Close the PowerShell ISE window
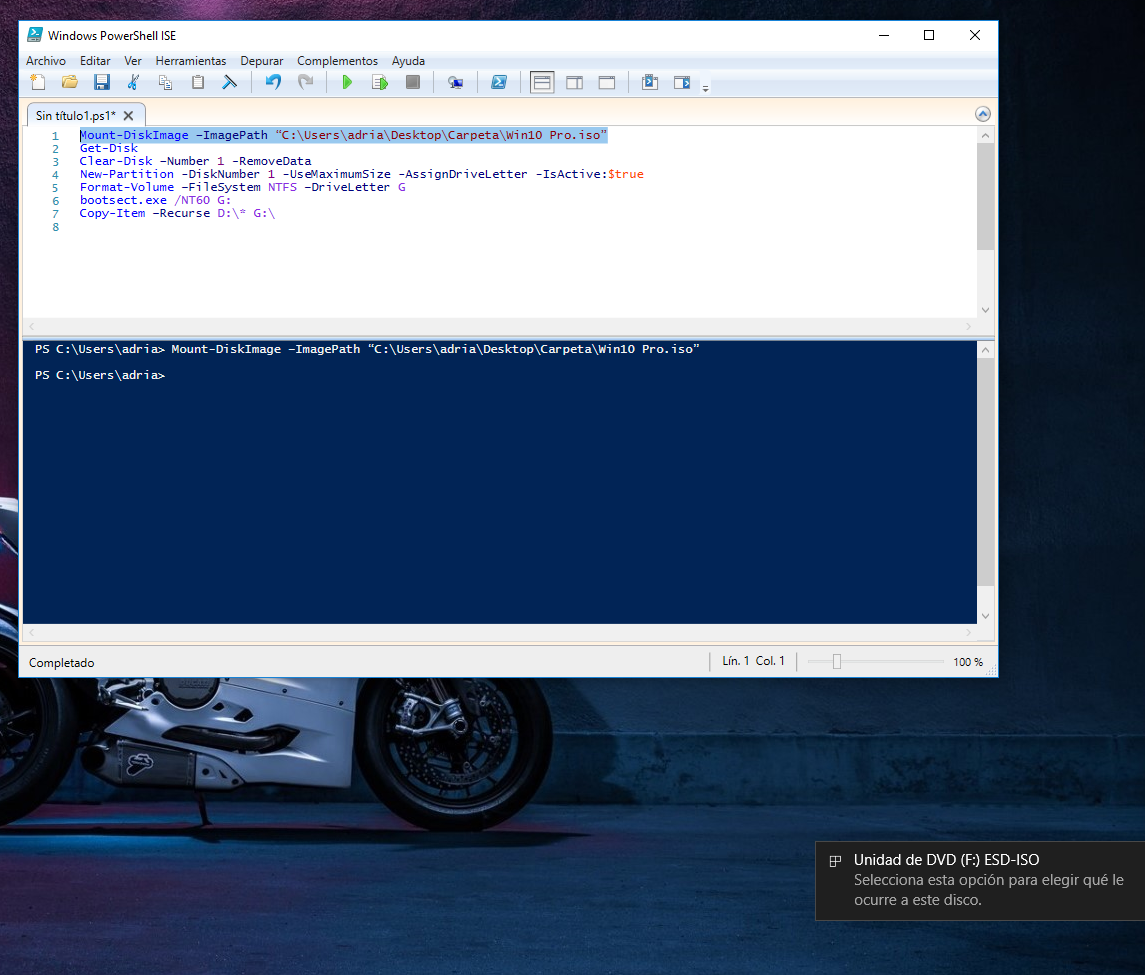Screen dimensions: 1145x975 coord(975,35)
